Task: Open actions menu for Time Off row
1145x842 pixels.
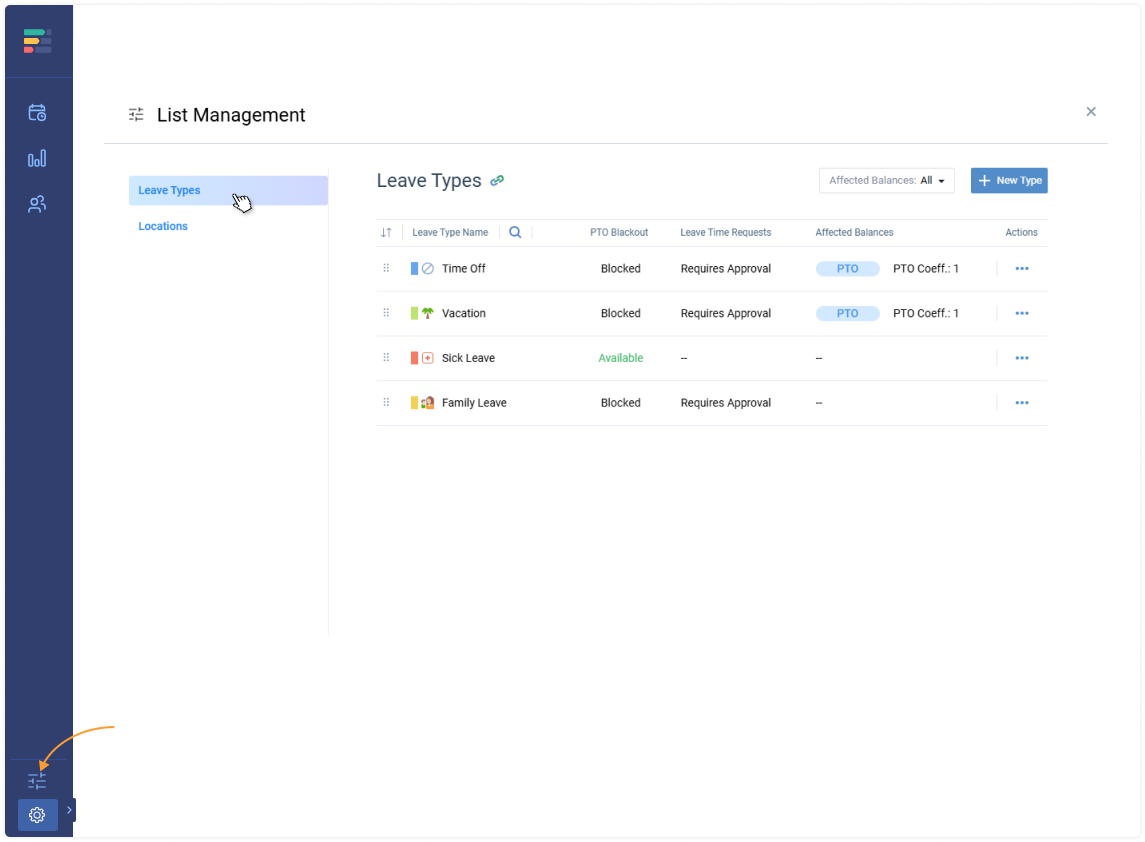Action: pos(1021,269)
